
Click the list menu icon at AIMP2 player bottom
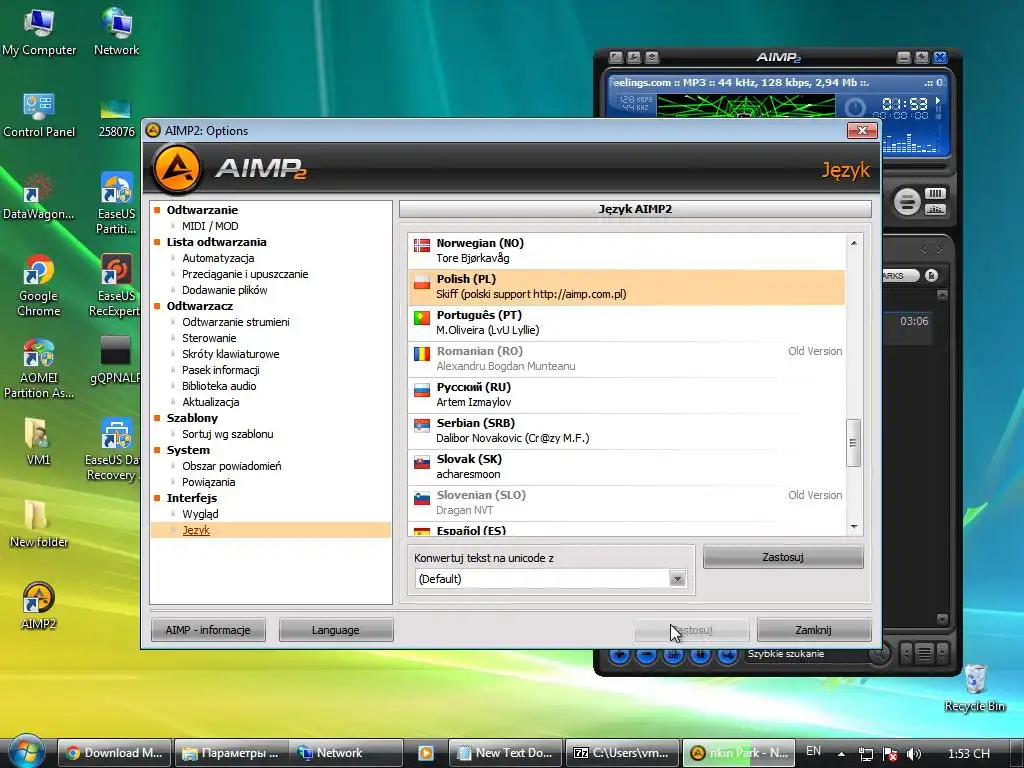pyautogui.click(x=924, y=653)
